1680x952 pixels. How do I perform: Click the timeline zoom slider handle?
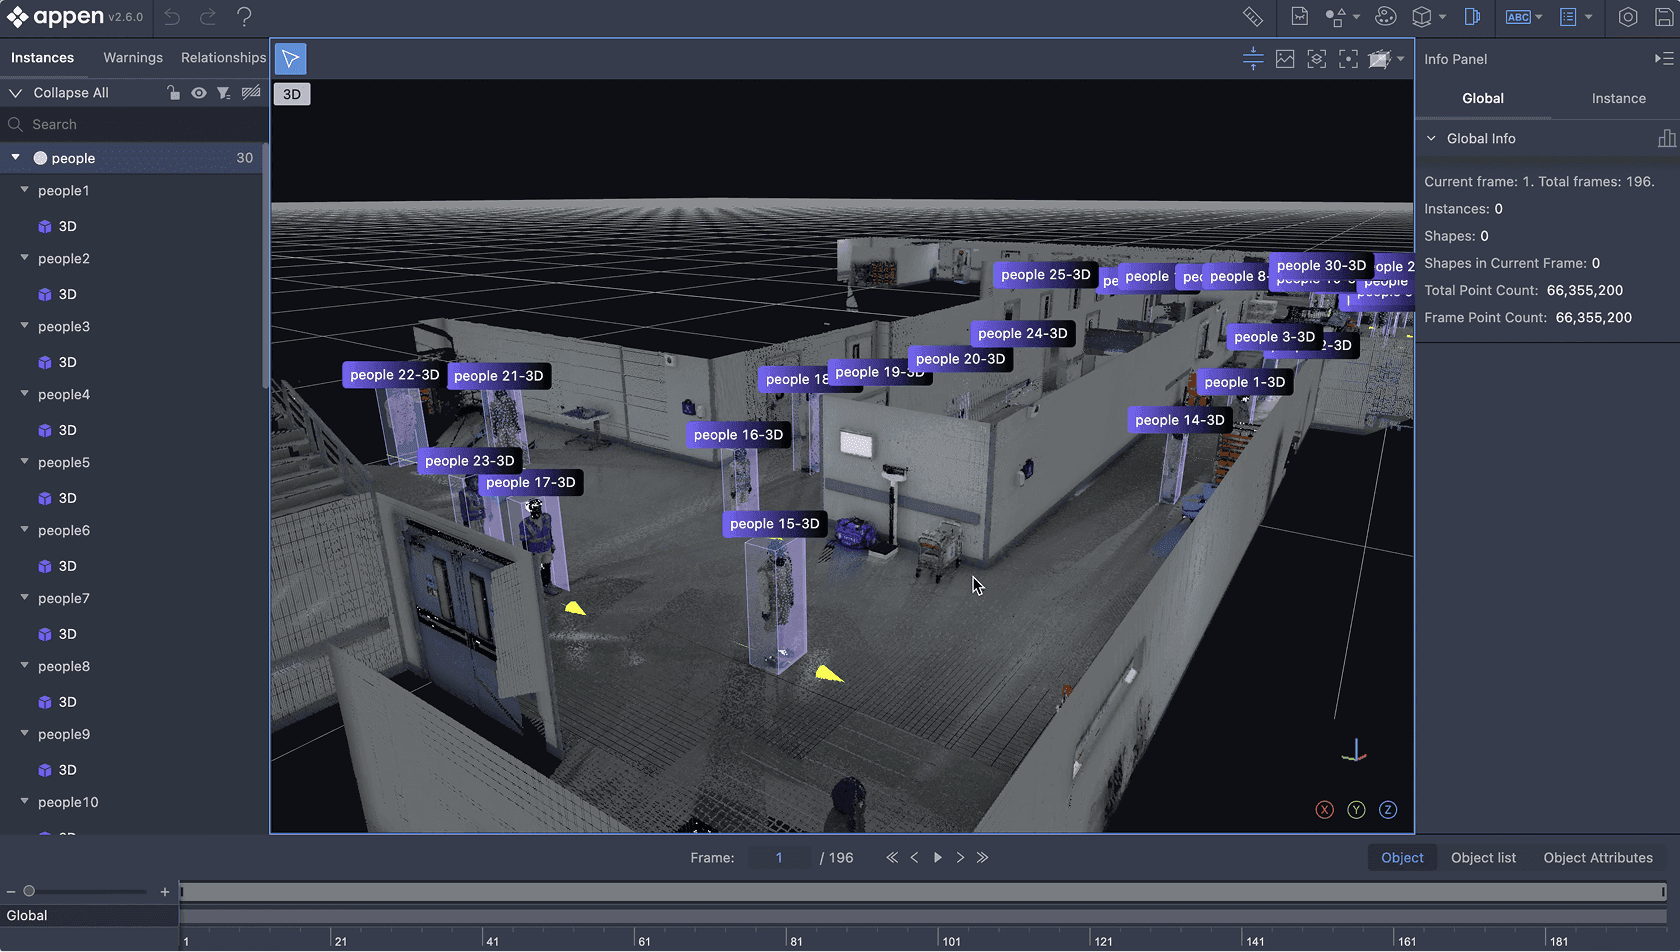tap(29, 891)
